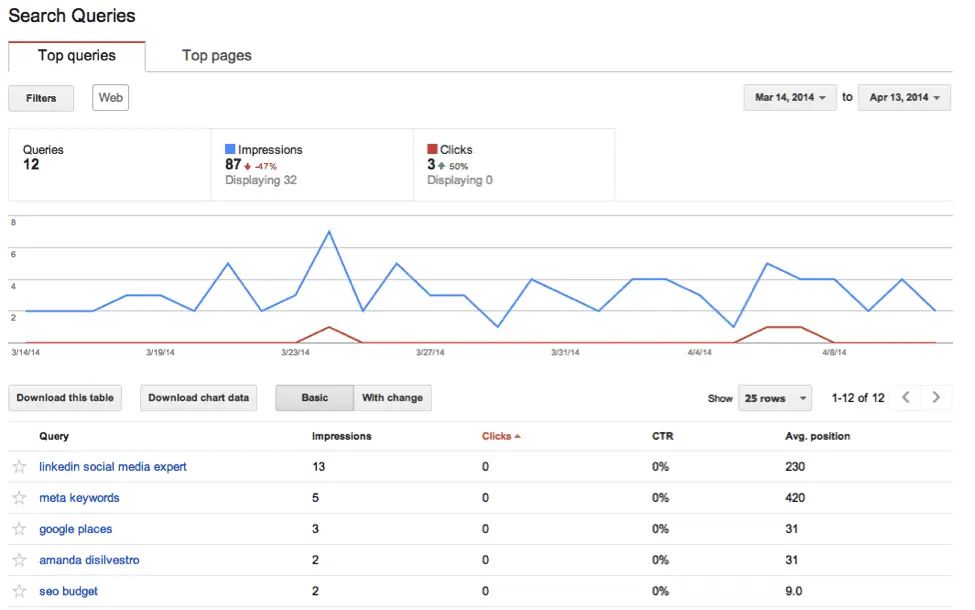Open the Mar 14, 2014 date dropdown

click(x=789, y=97)
